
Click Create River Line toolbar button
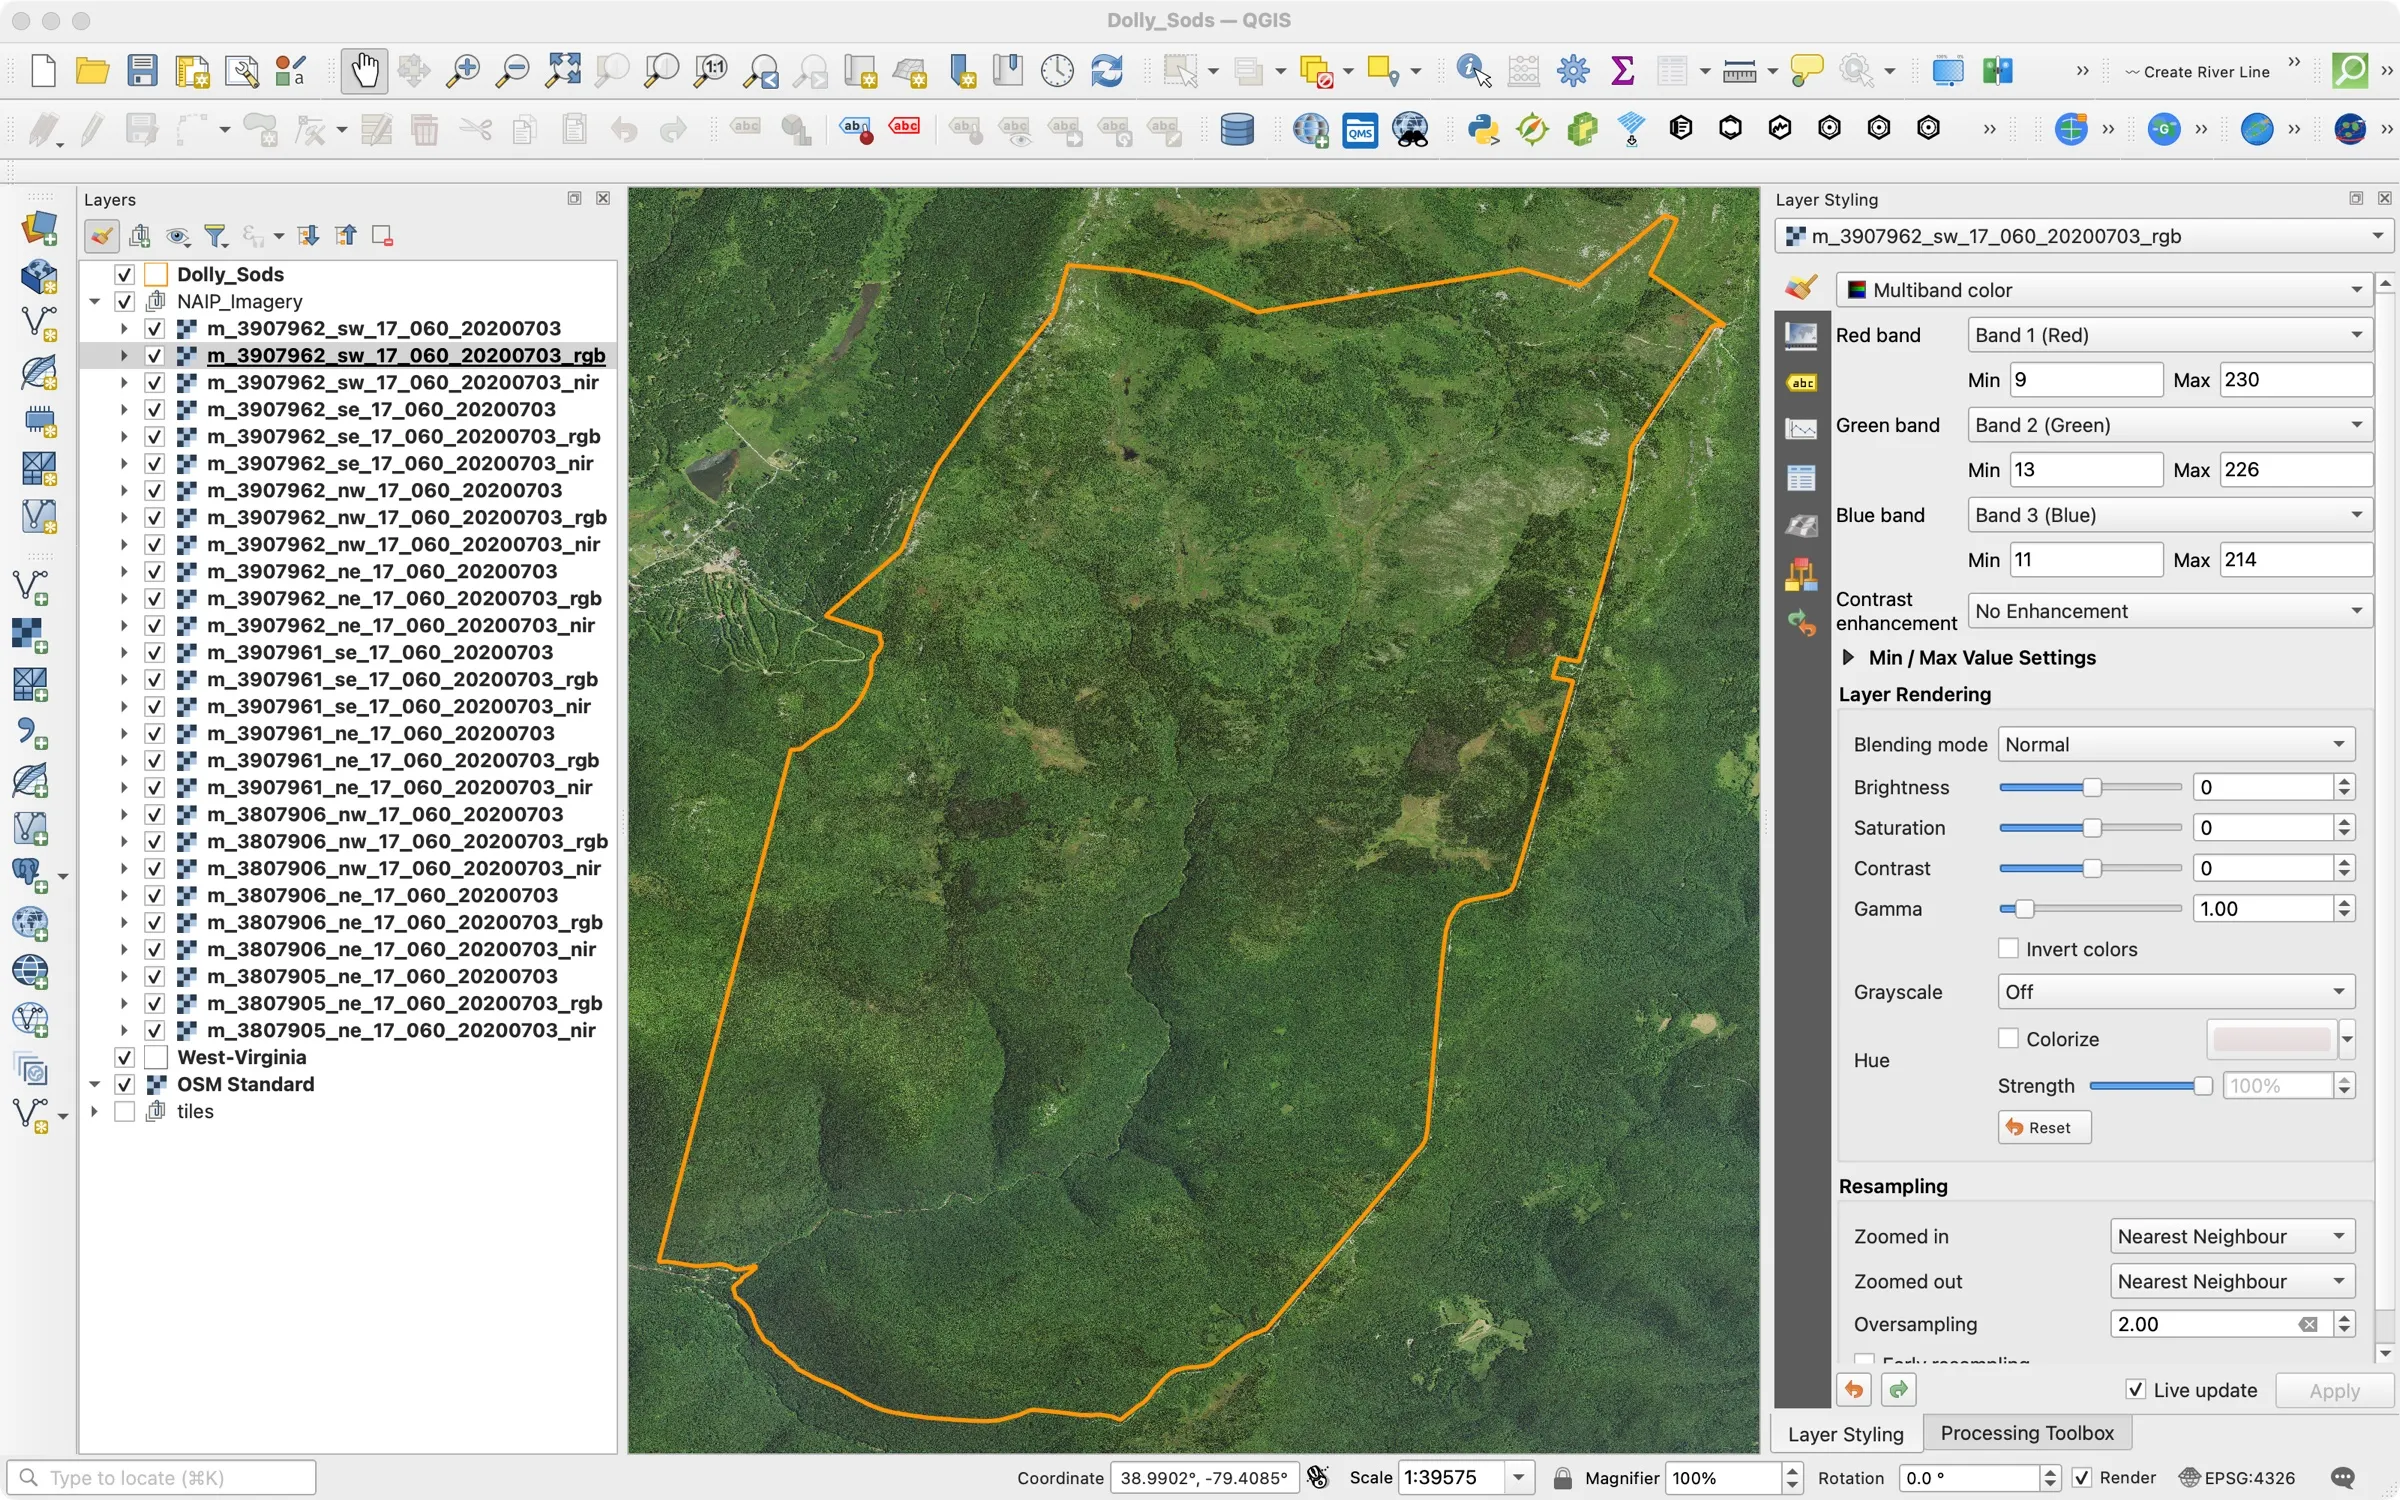pos(2196,71)
